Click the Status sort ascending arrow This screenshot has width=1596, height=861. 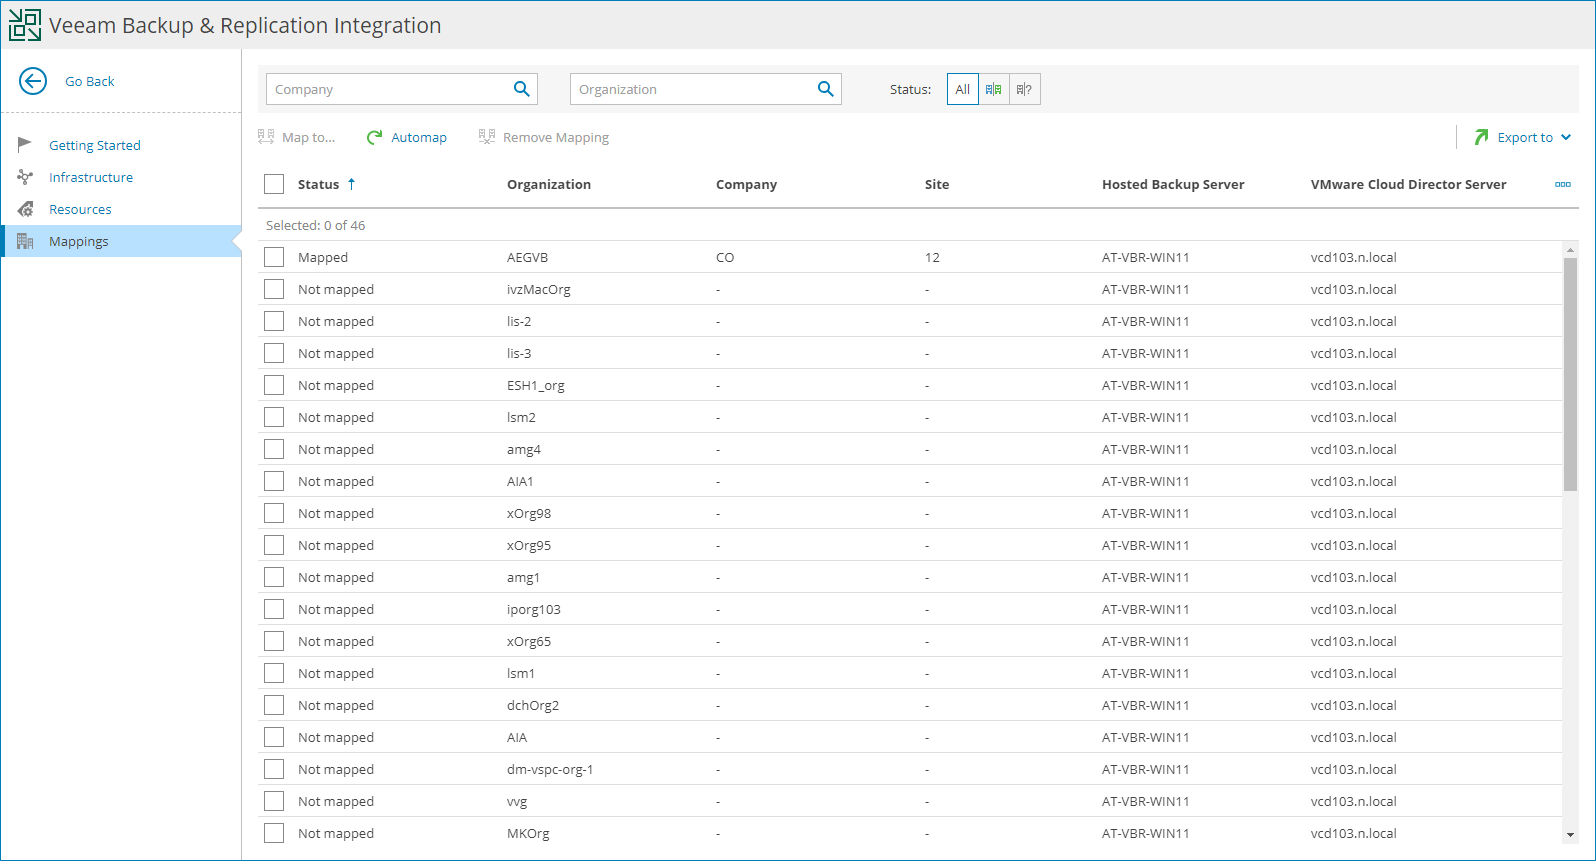tap(351, 184)
